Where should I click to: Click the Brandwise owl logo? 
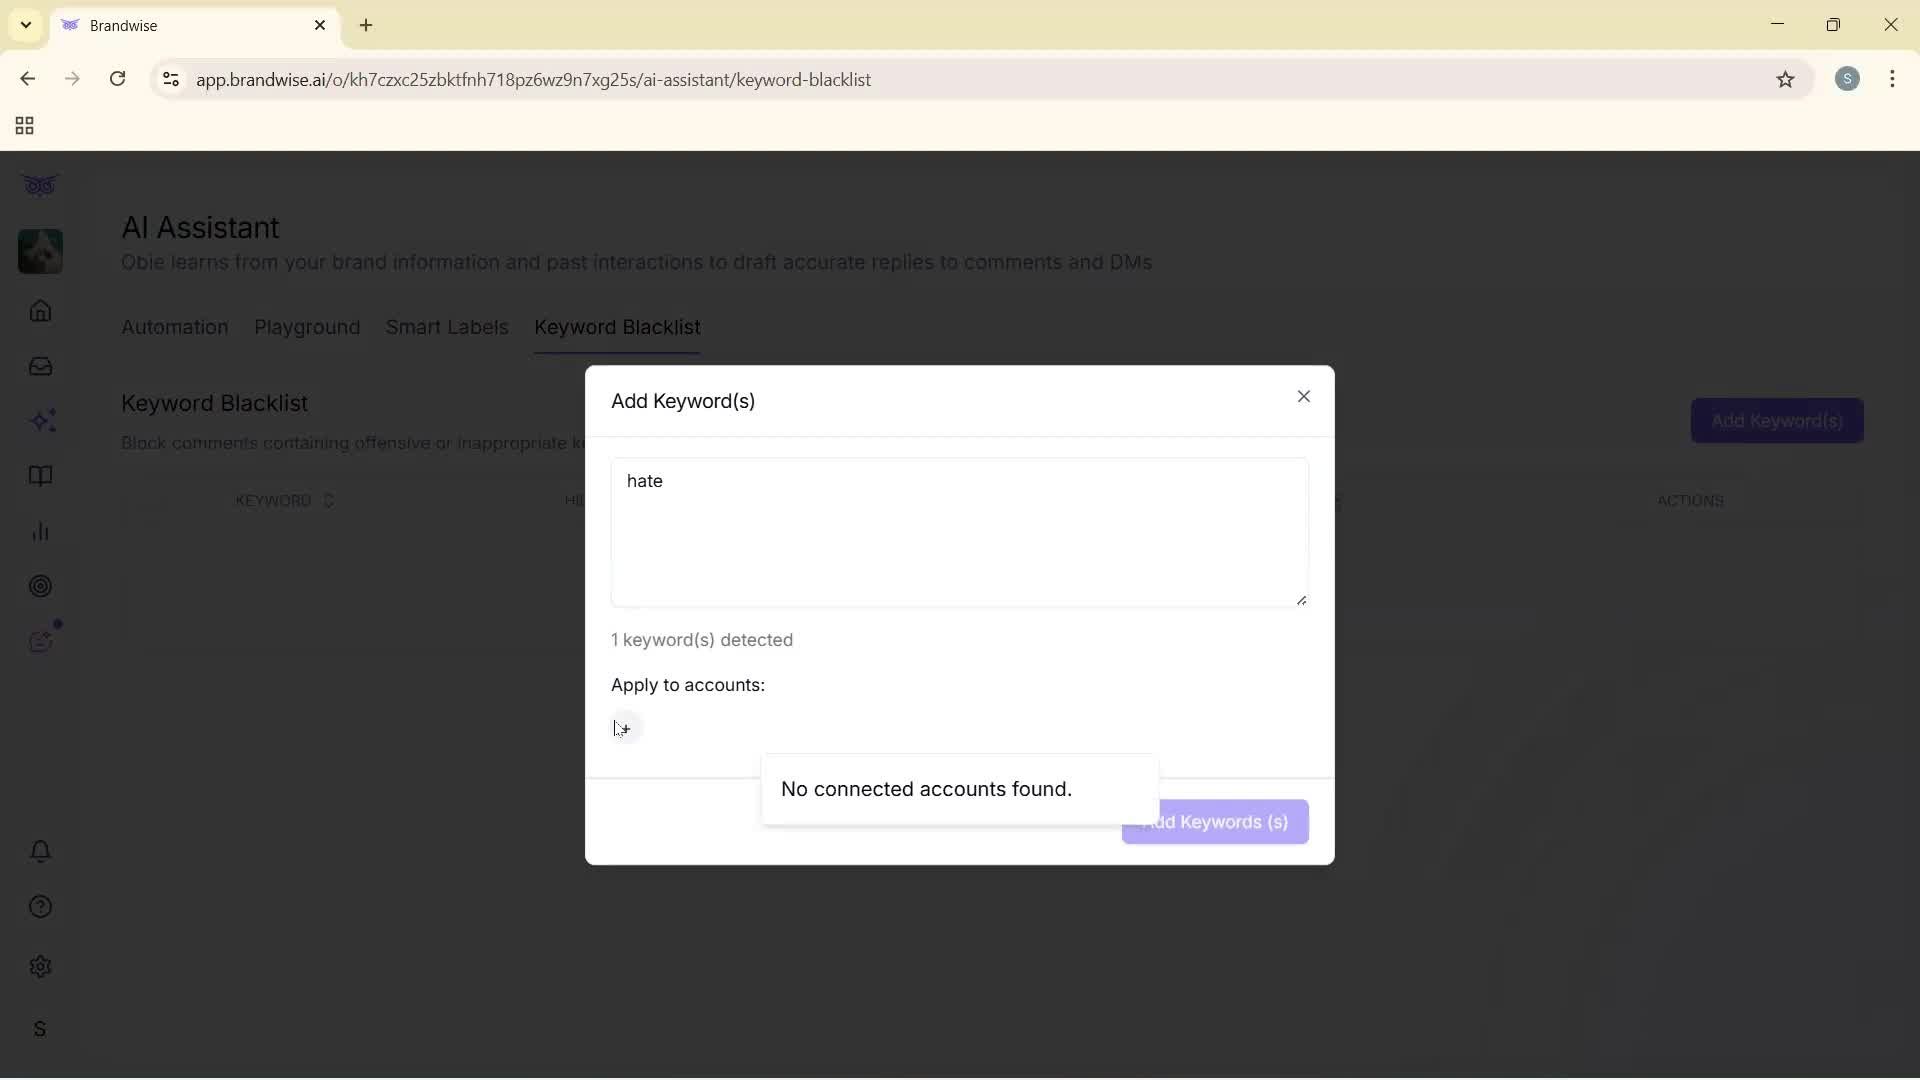(40, 185)
